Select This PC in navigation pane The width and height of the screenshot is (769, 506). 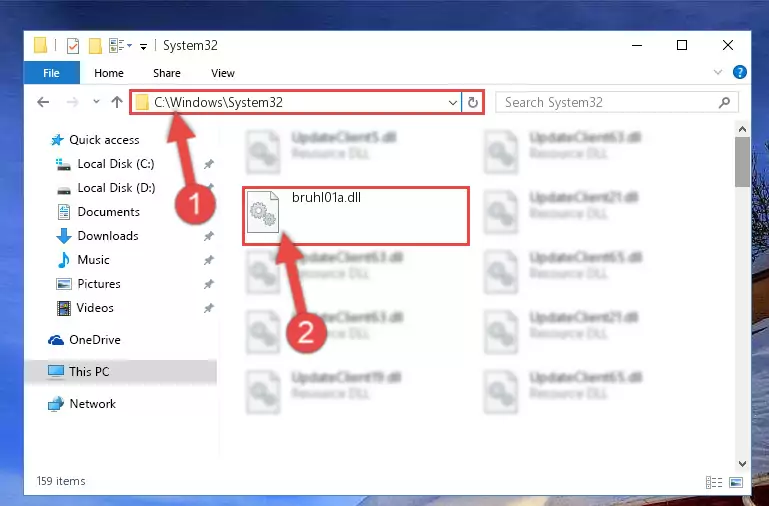coord(120,372)
